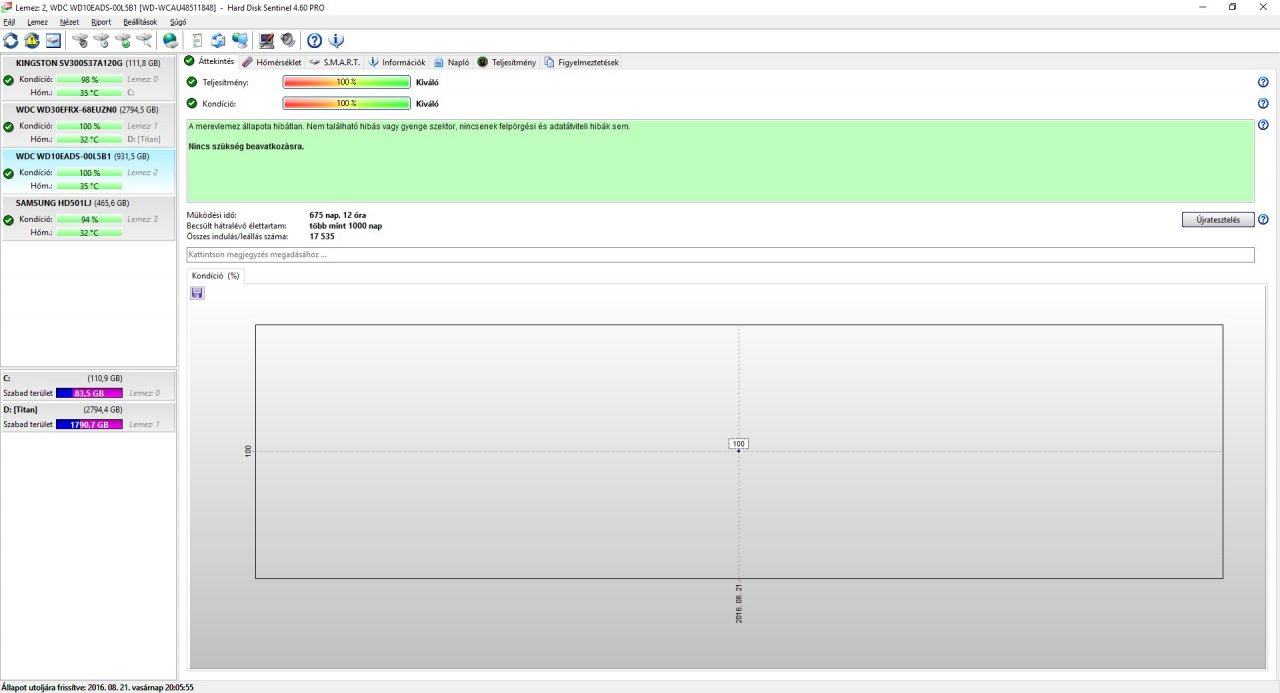
Task: Switch to the S.M.A.R.T. tab
Action: click(335, 62)
